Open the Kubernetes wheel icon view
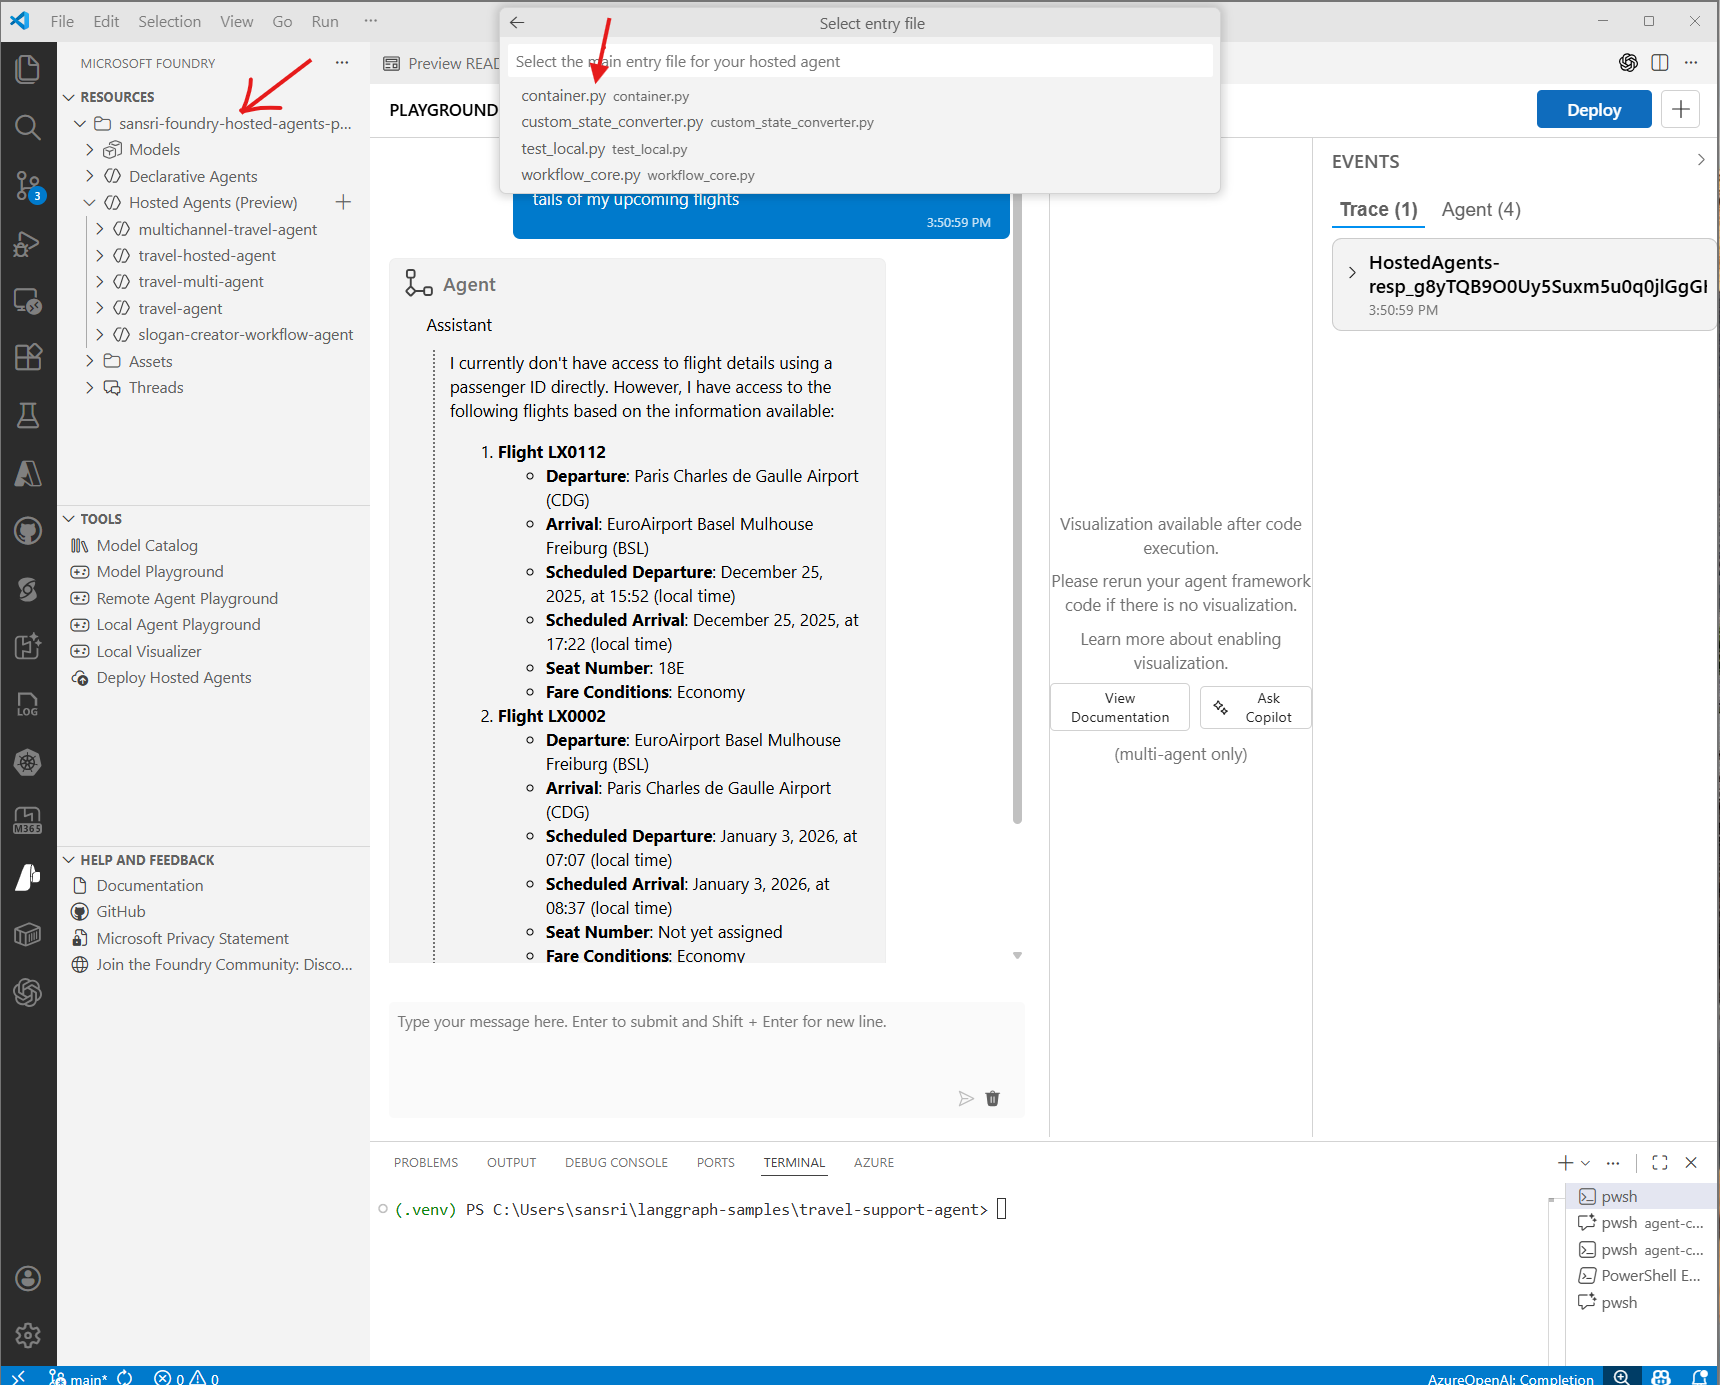The width and height of the screenshot is (1720, 1385). 28,762
